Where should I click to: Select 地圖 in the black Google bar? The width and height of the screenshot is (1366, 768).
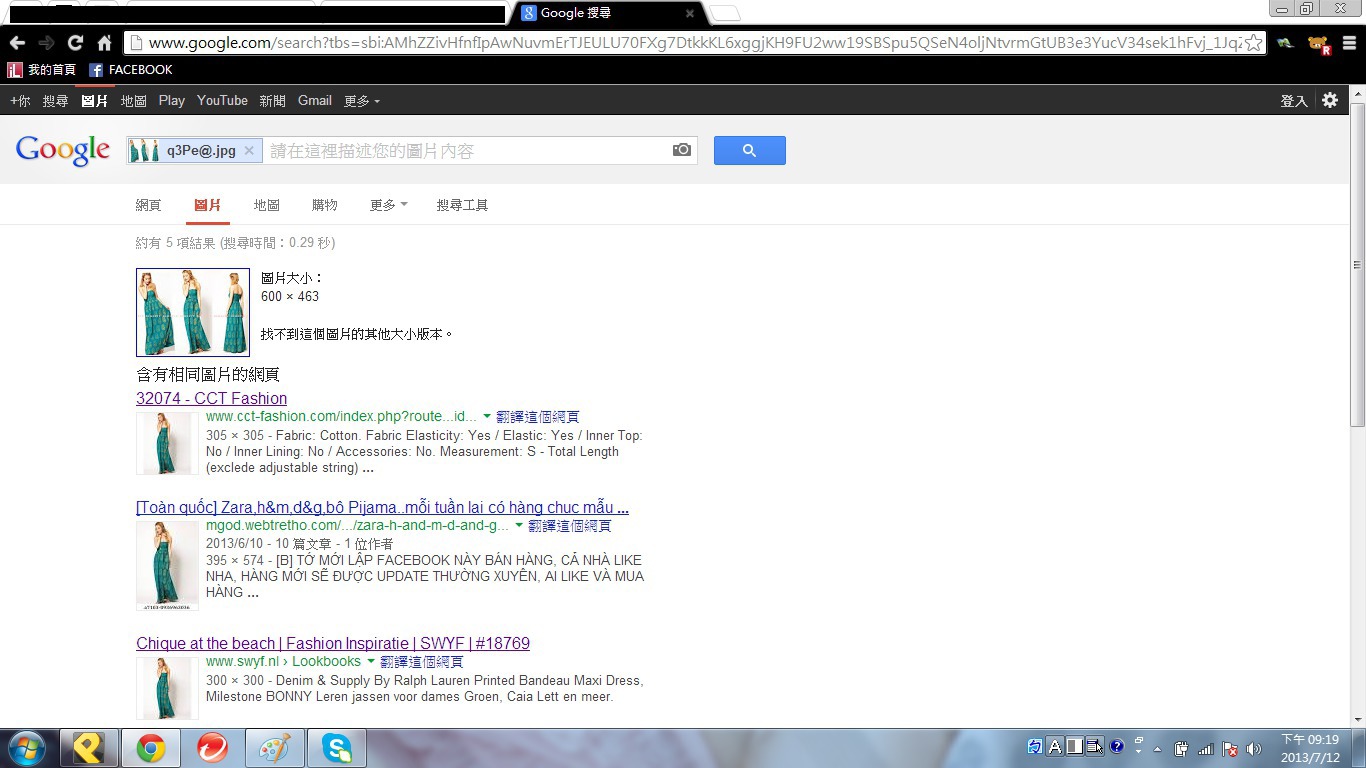click(x=134, y=100)
